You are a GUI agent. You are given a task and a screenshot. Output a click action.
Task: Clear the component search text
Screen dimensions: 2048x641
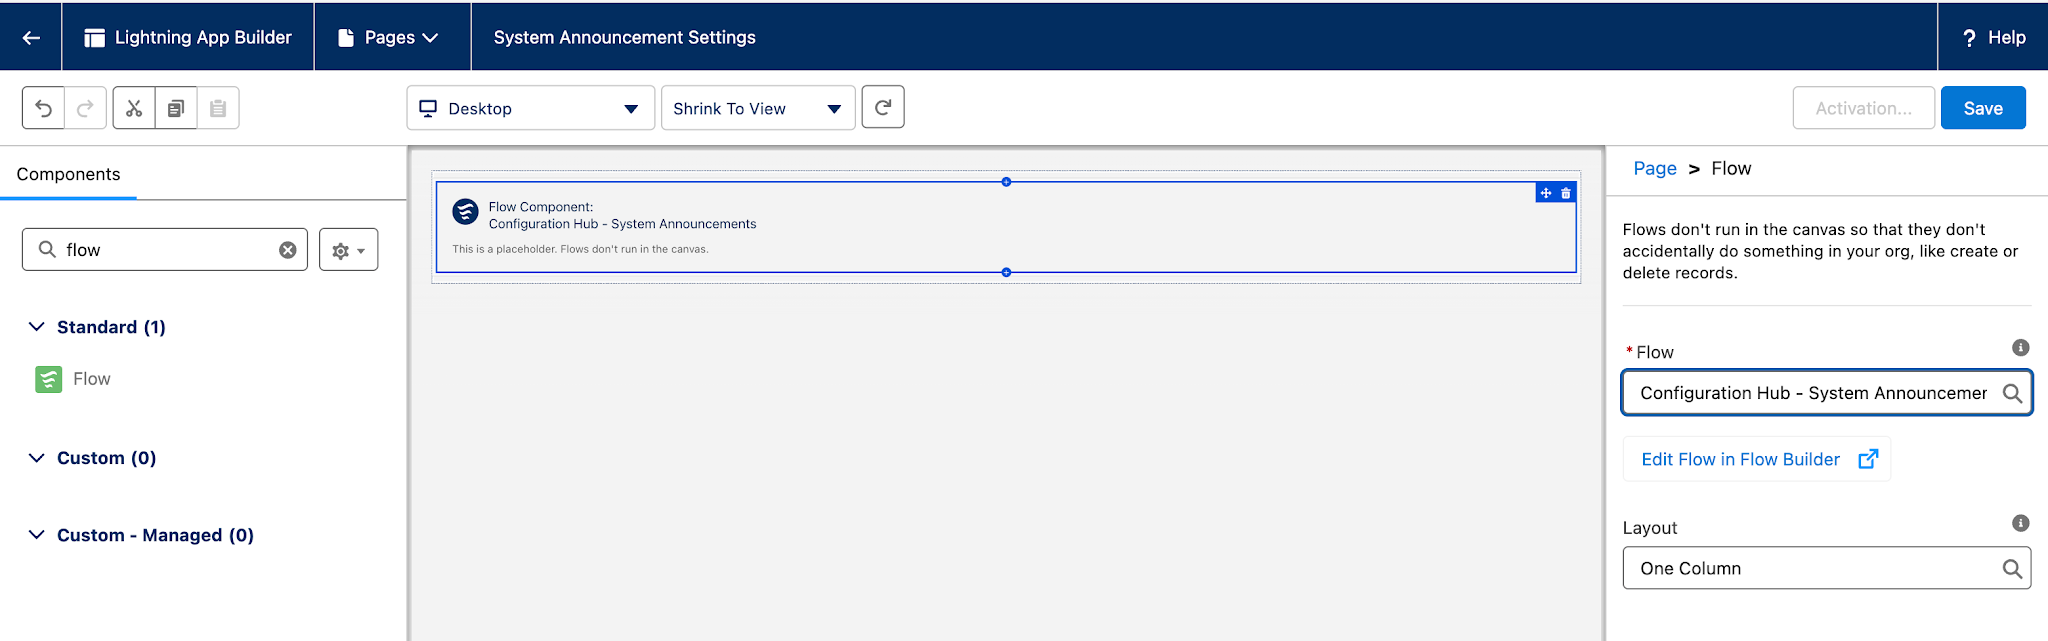click(287, 250)
